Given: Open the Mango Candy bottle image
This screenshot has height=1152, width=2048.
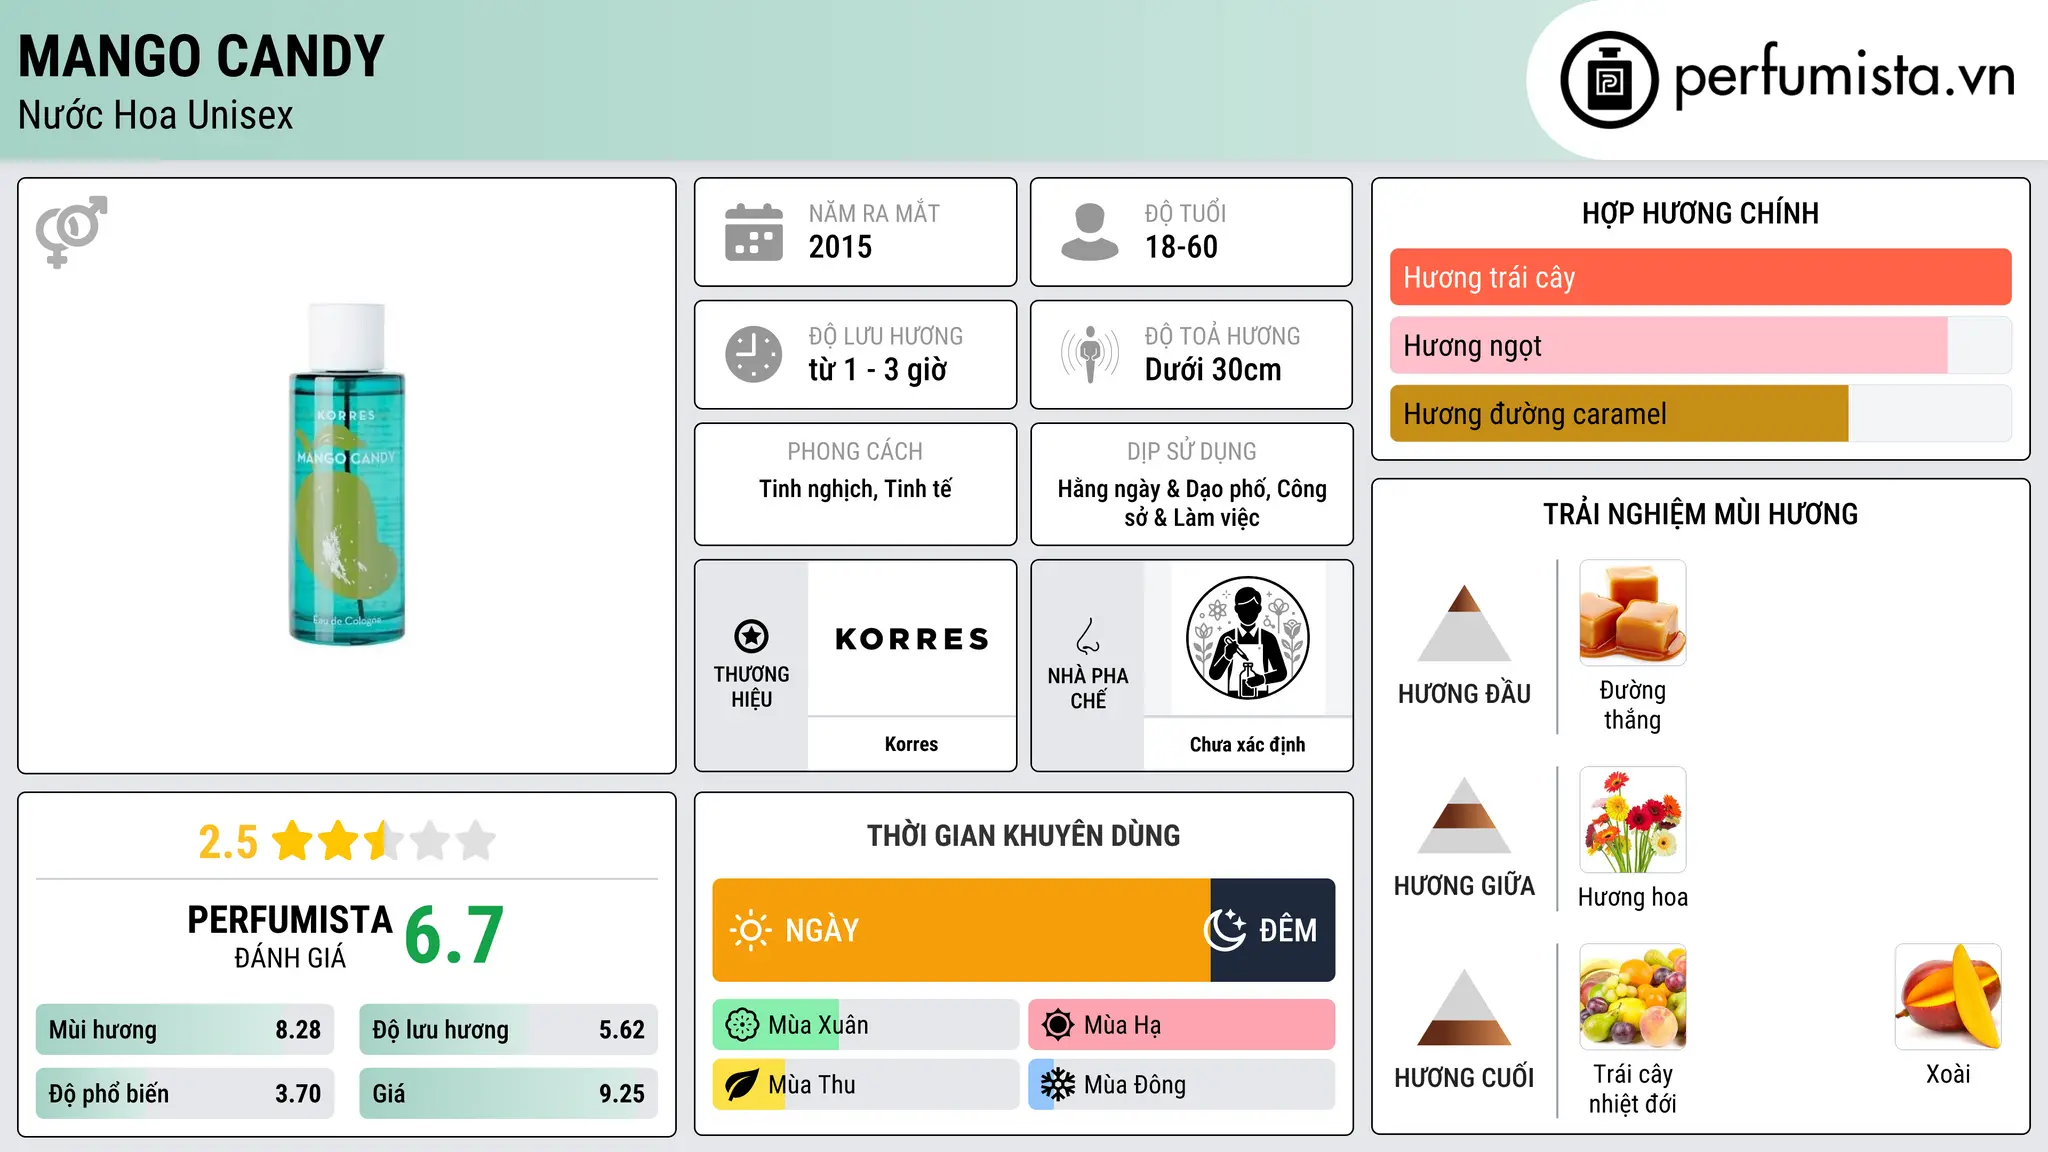Looking at the screenshot, I should (346, 474).
